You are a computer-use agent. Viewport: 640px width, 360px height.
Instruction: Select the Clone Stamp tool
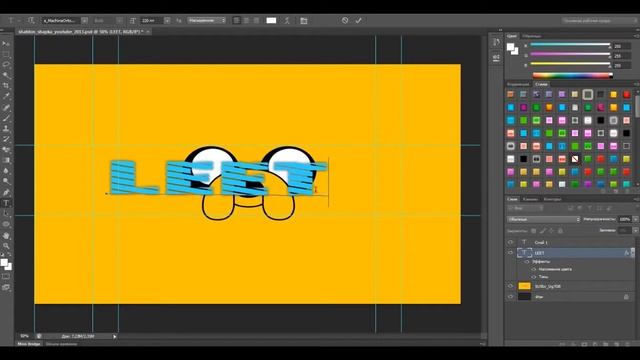click(6, 129)
